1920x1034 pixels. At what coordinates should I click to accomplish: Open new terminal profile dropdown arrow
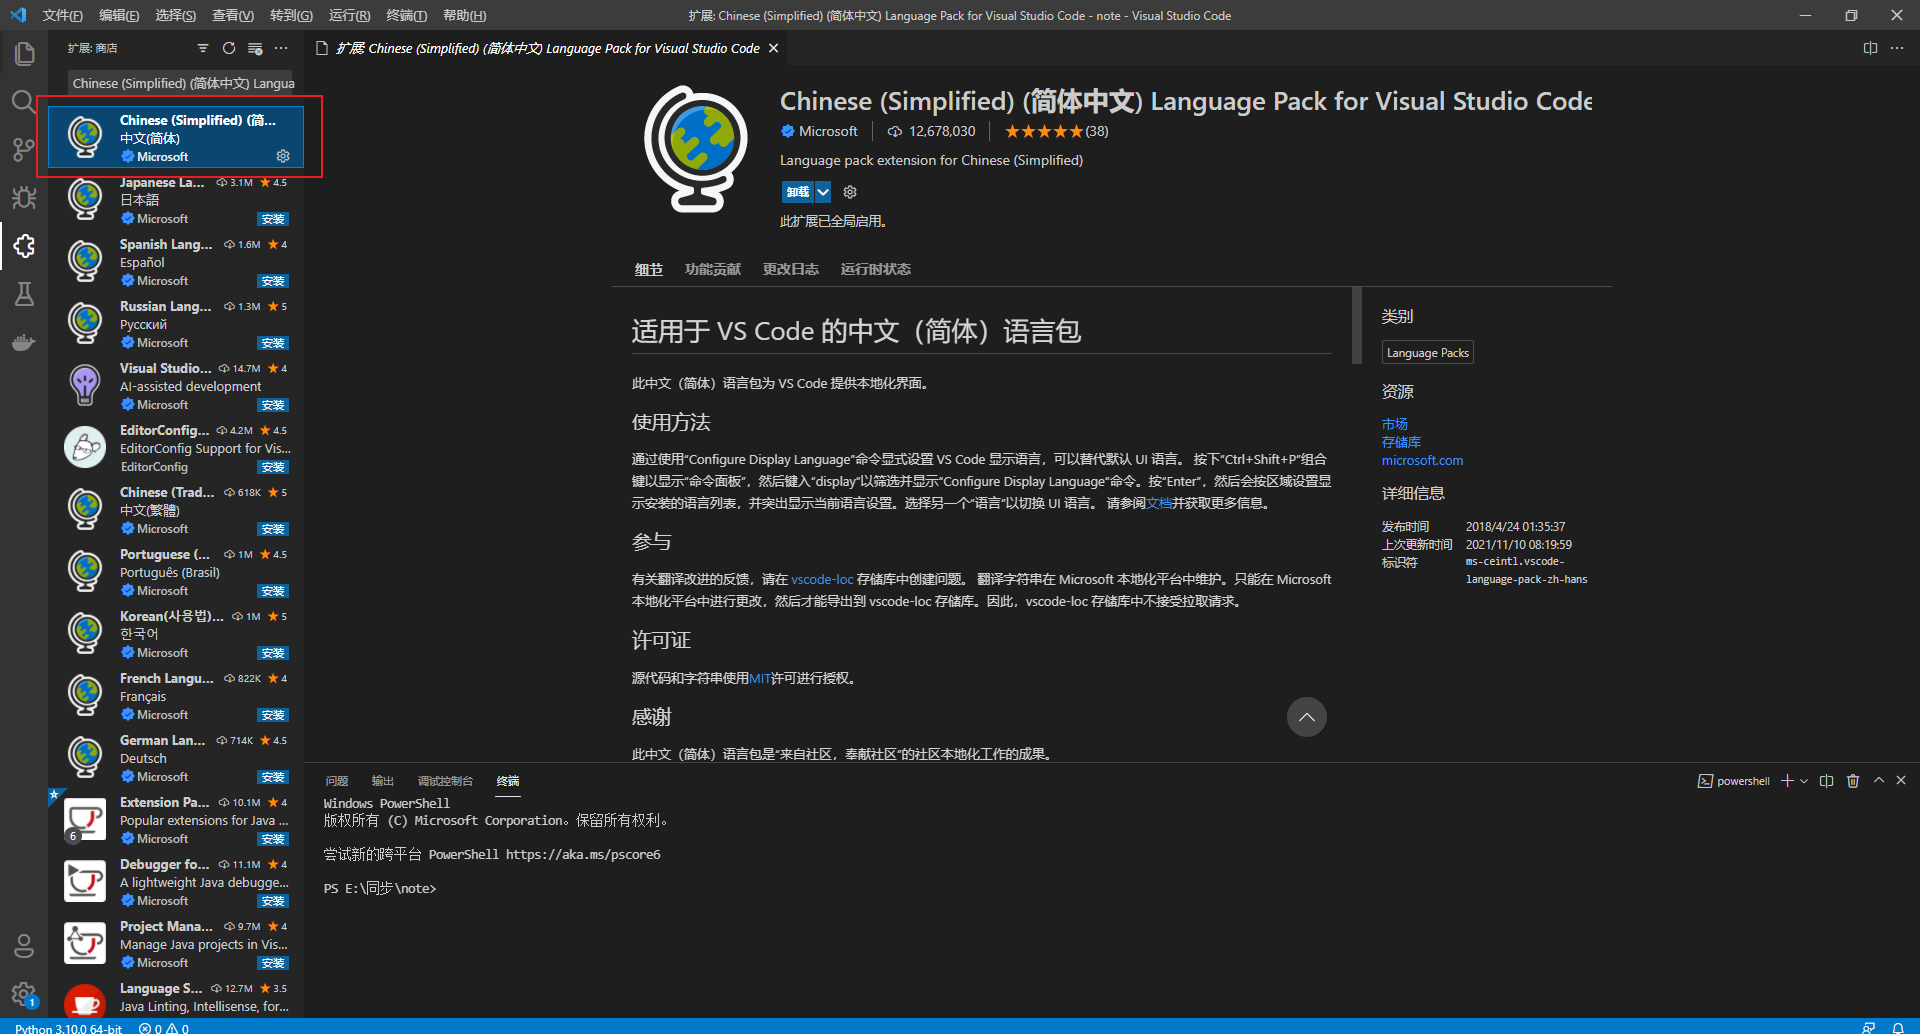coord(1804,781)
